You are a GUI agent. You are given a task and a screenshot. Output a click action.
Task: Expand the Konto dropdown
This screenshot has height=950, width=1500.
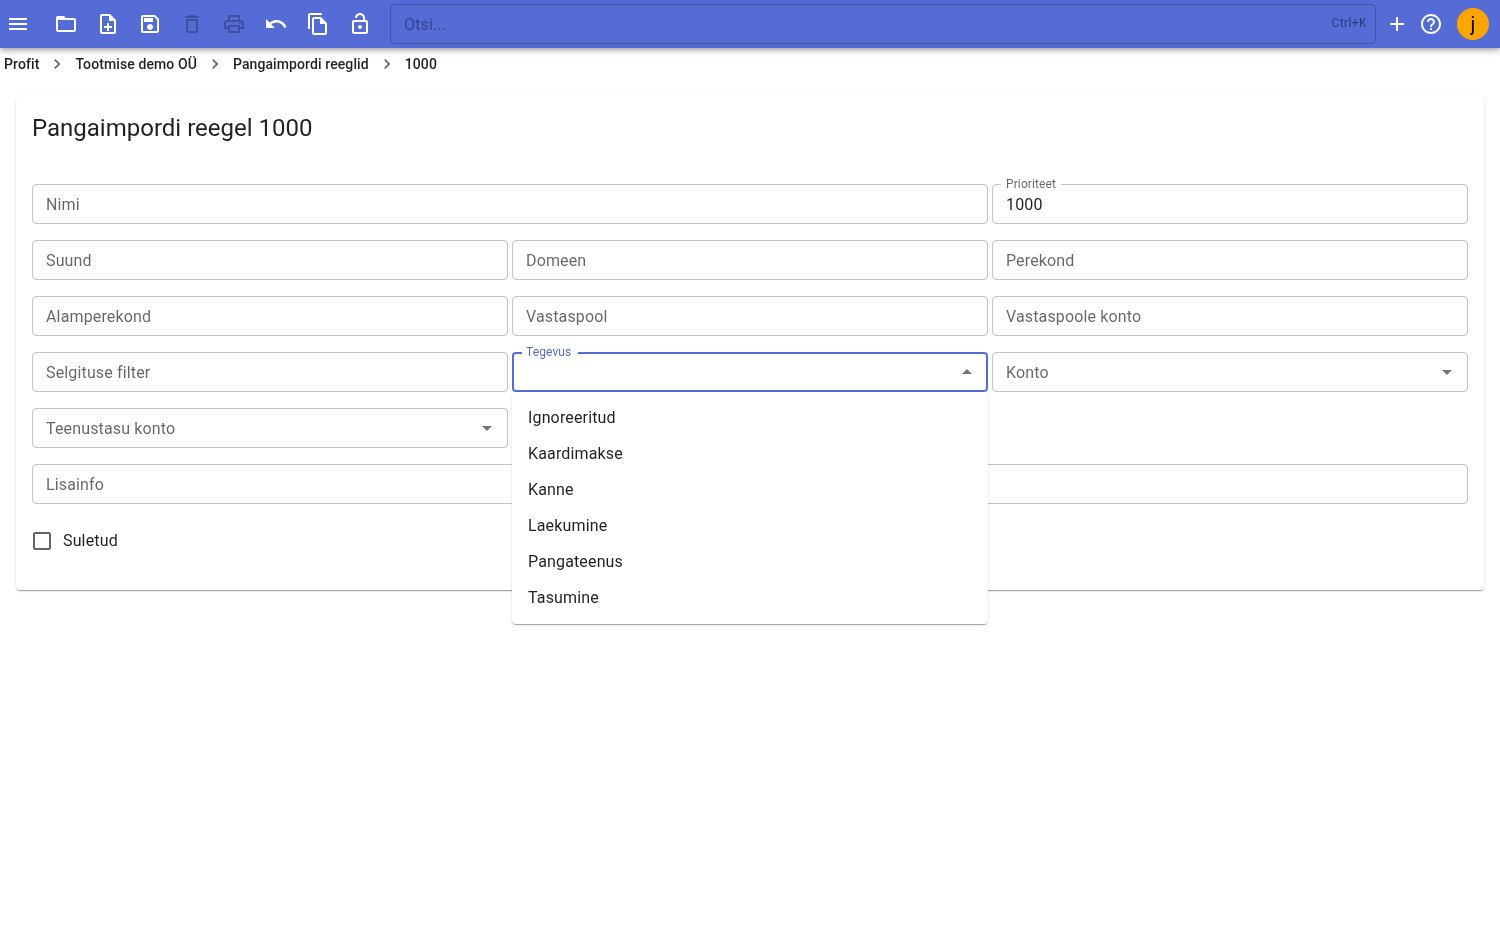tap(1447, 372)
